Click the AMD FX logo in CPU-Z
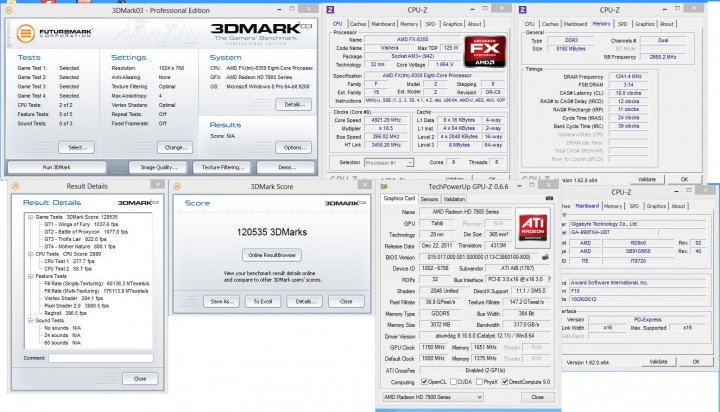Viewport: 720px width, 412px height. 485,52
